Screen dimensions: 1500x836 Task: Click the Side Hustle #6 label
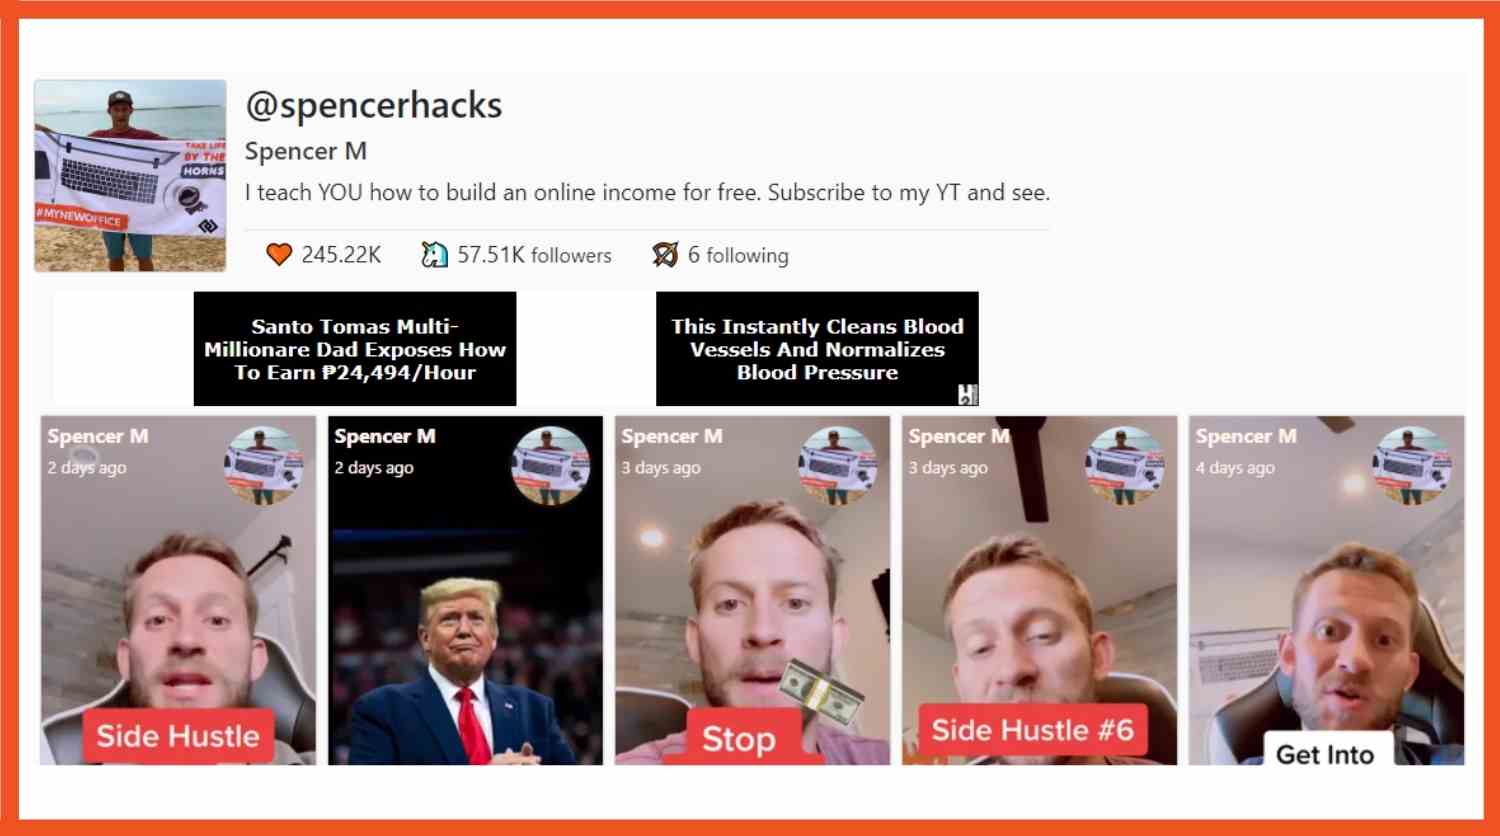(x=1033, y=730)
